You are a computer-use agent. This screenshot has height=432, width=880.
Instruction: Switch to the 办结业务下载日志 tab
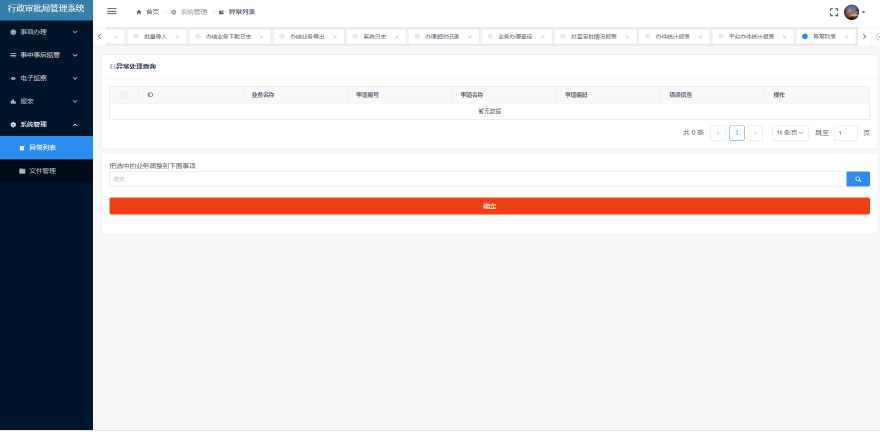click(x=229, y=36)
